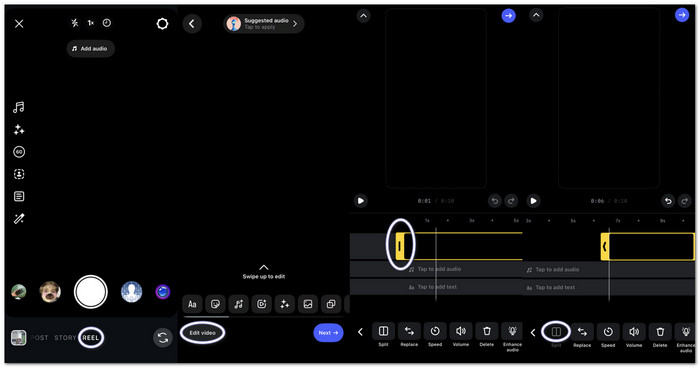Select the magic wand touch-up tool
Screen dimensions: 700x368
(x=19, y=218)
